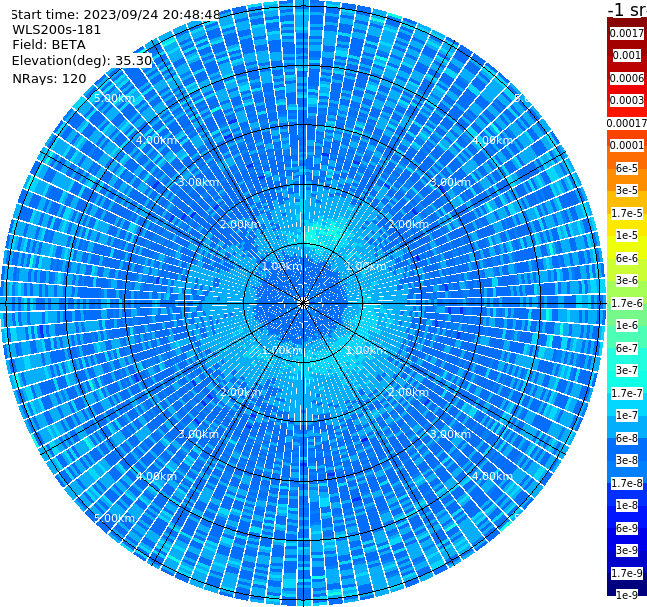Screen dimensions: 647x607
Task: Click the 0.0003 colorbar tick label
Action: click(x=627, y=100)
